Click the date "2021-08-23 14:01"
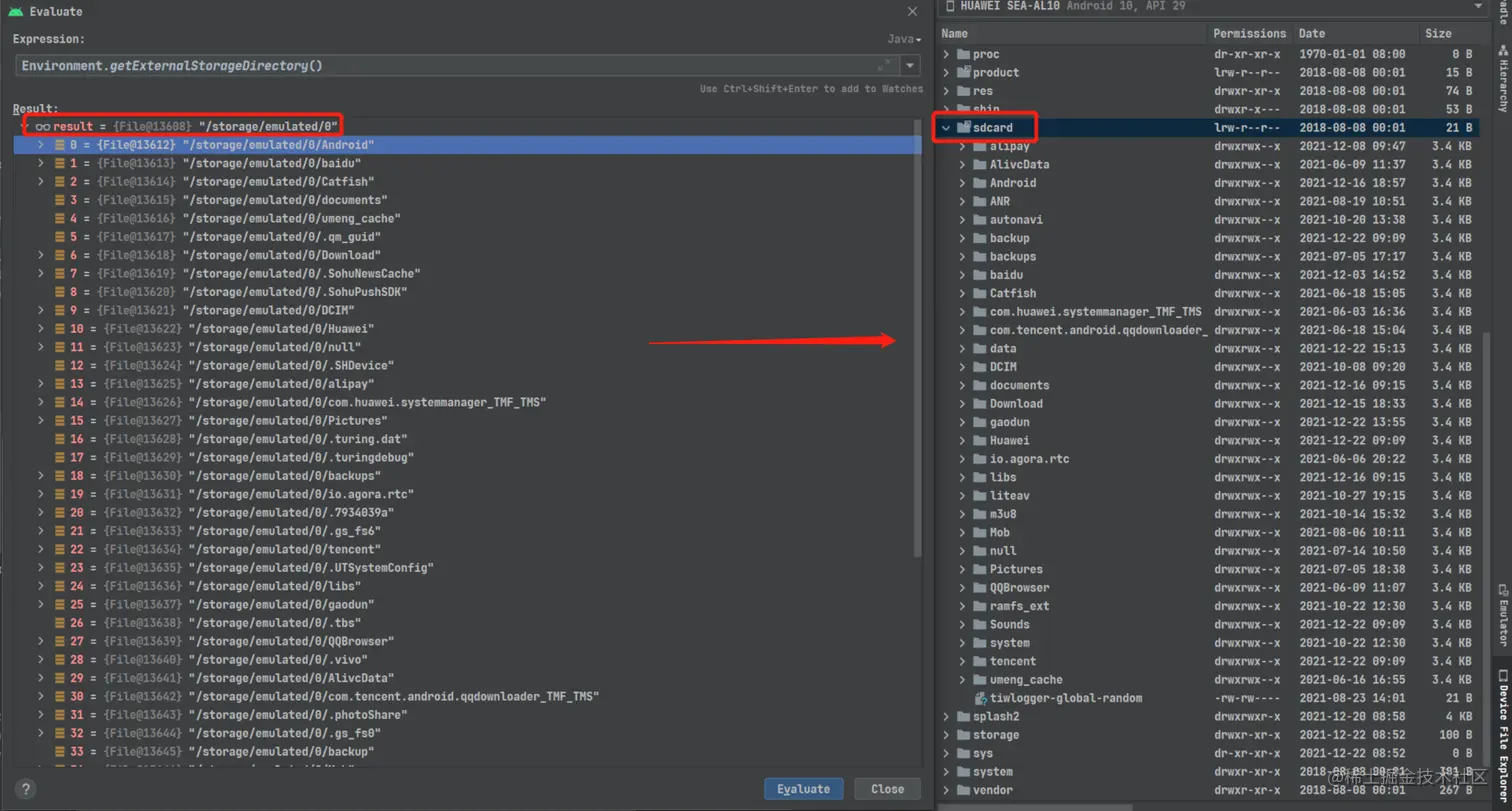 point(1352,698)
